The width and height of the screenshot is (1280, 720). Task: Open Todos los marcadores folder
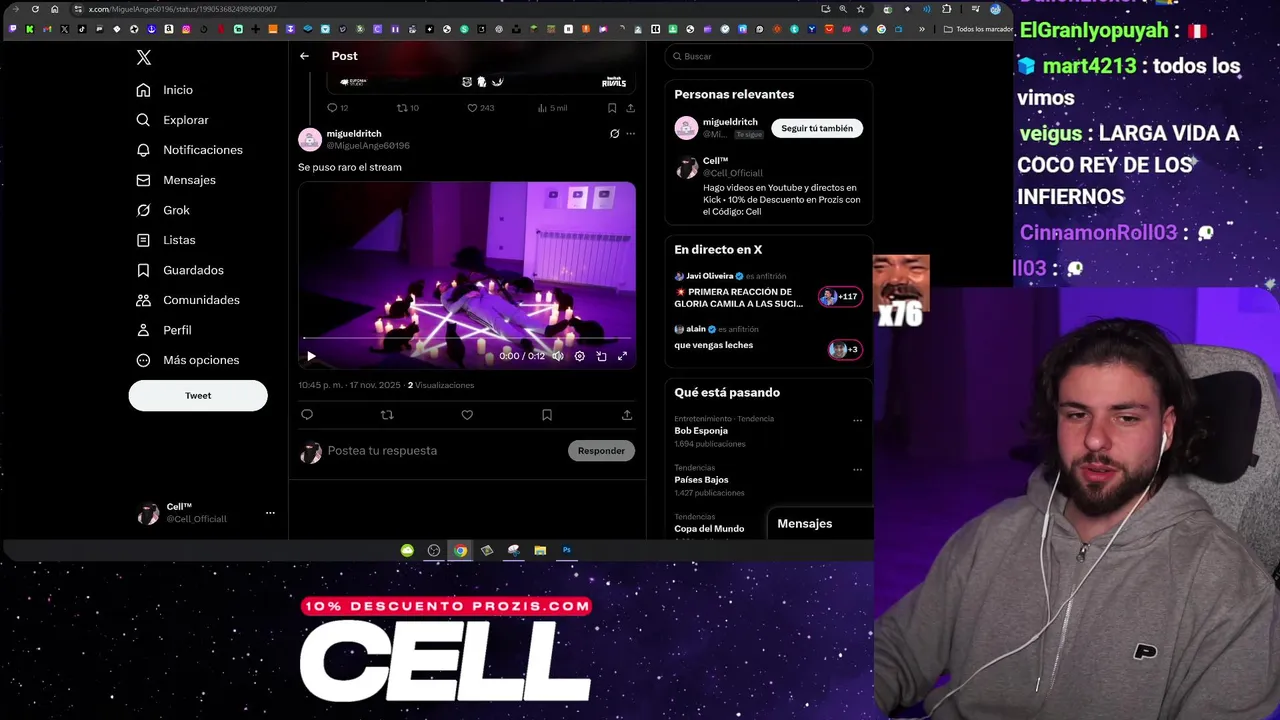click(x=980, y=29)
